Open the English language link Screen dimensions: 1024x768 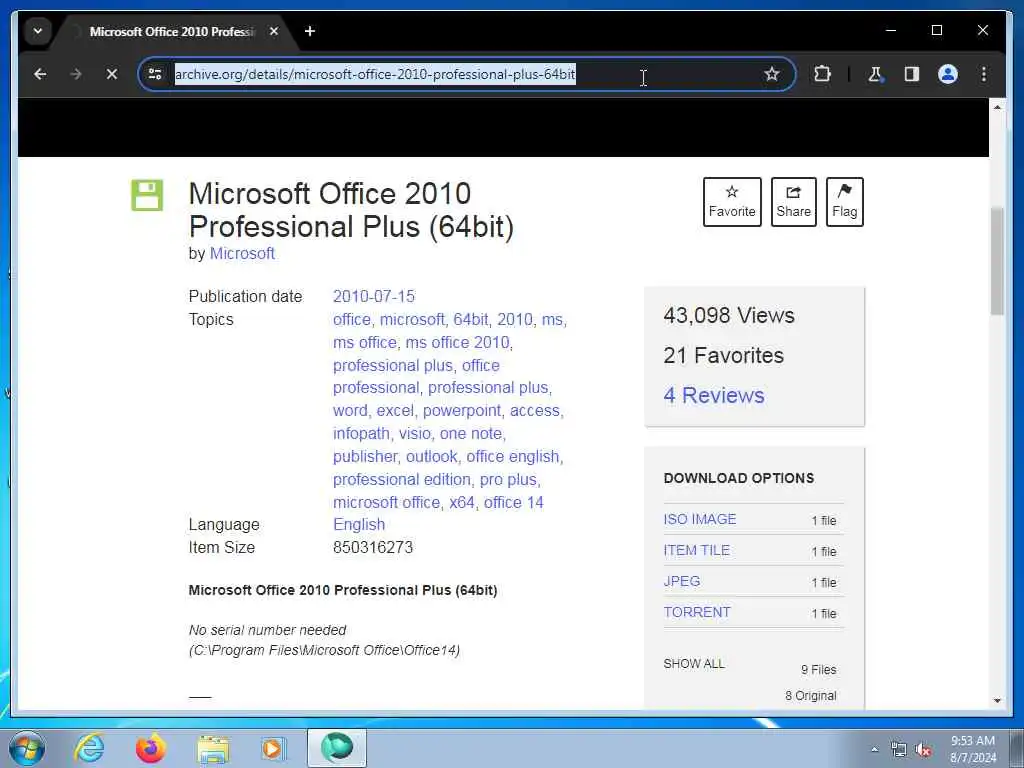pyautogui.click(x=359, y=524)
